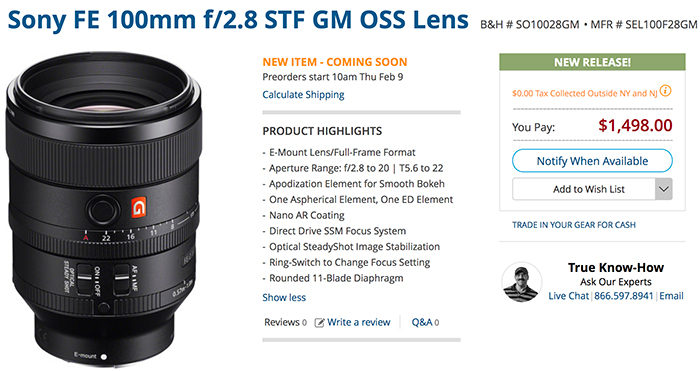
Task: Click the $1,498.00 price
Action: (x=635, y=125)
